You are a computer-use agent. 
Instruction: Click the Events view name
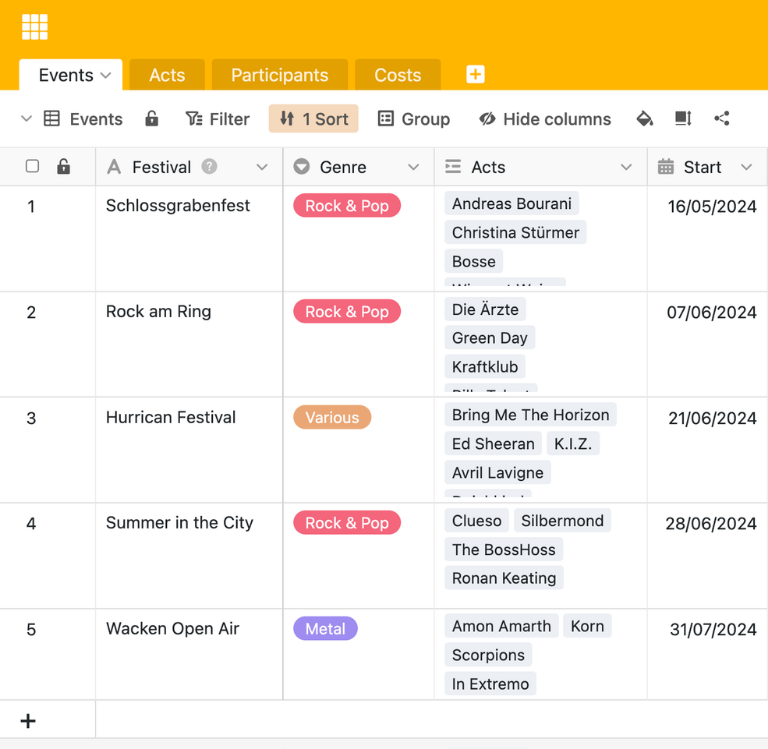click(x=96, y=119)
